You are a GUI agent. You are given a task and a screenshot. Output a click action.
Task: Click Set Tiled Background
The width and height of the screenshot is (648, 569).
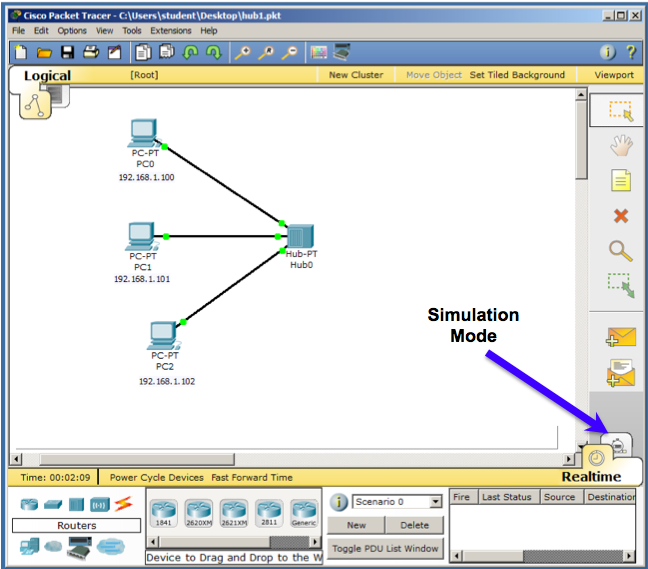click(x=517, y=75)
